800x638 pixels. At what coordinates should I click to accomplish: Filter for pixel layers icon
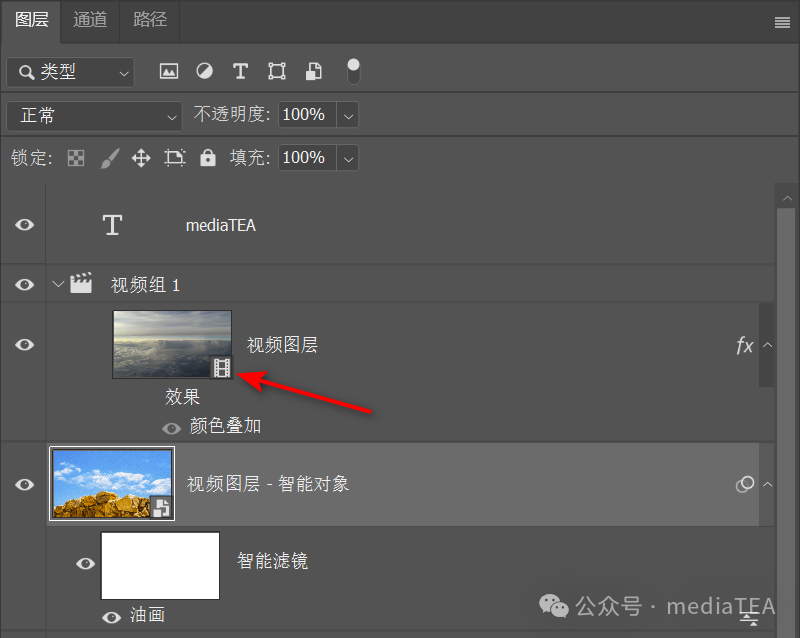coord(169,71)
